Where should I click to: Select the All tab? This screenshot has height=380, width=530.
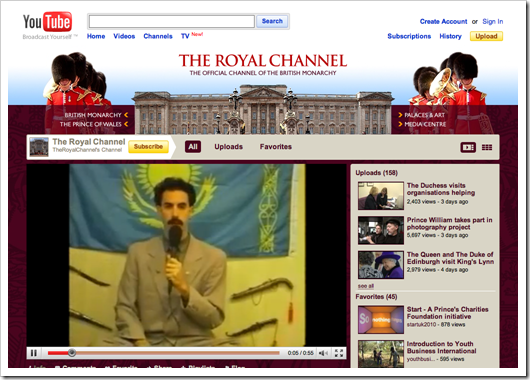pos(193,147)
